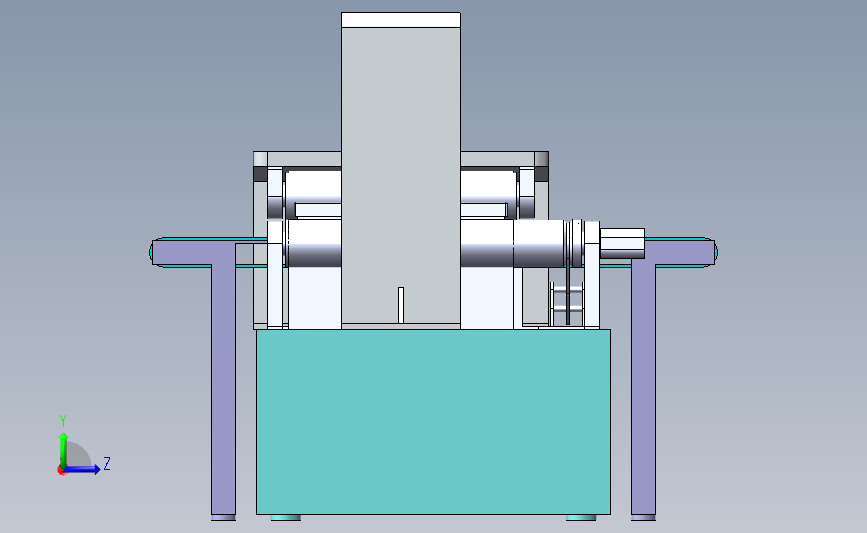Click the green Y axis of the orientation triad
The width and height of the screenshot is (867, 533).
(x=63, y=449)
